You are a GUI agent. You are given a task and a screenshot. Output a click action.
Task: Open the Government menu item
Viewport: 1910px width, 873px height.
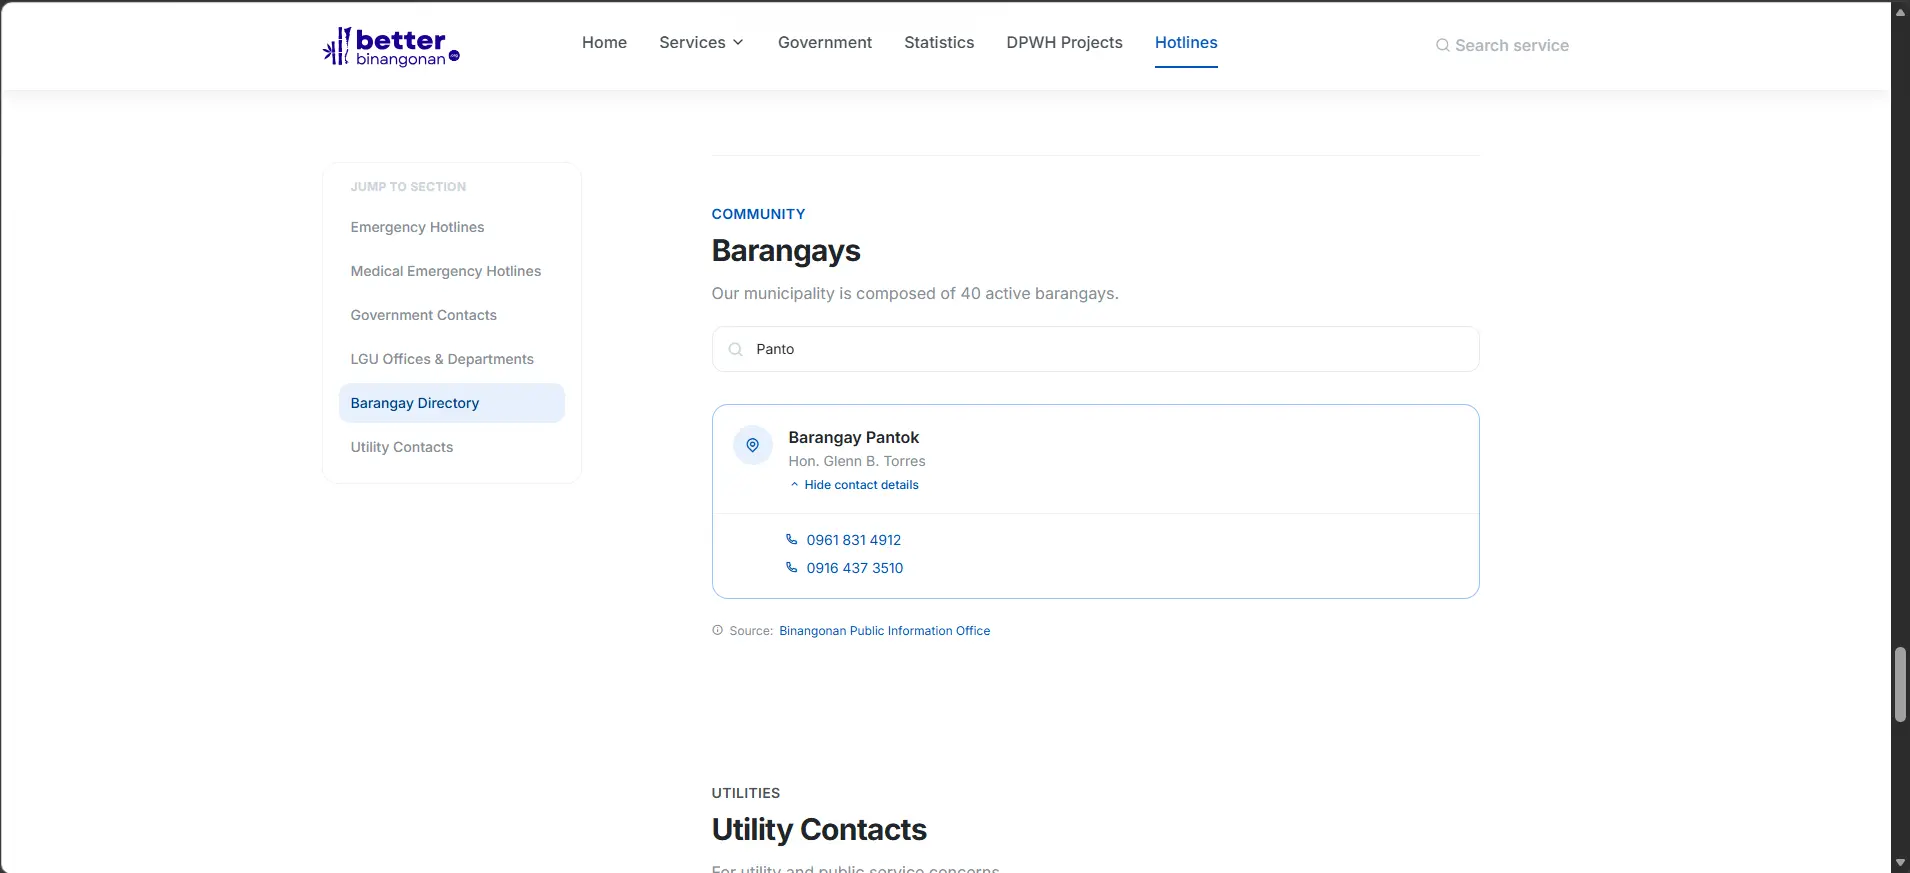[825, 42]
